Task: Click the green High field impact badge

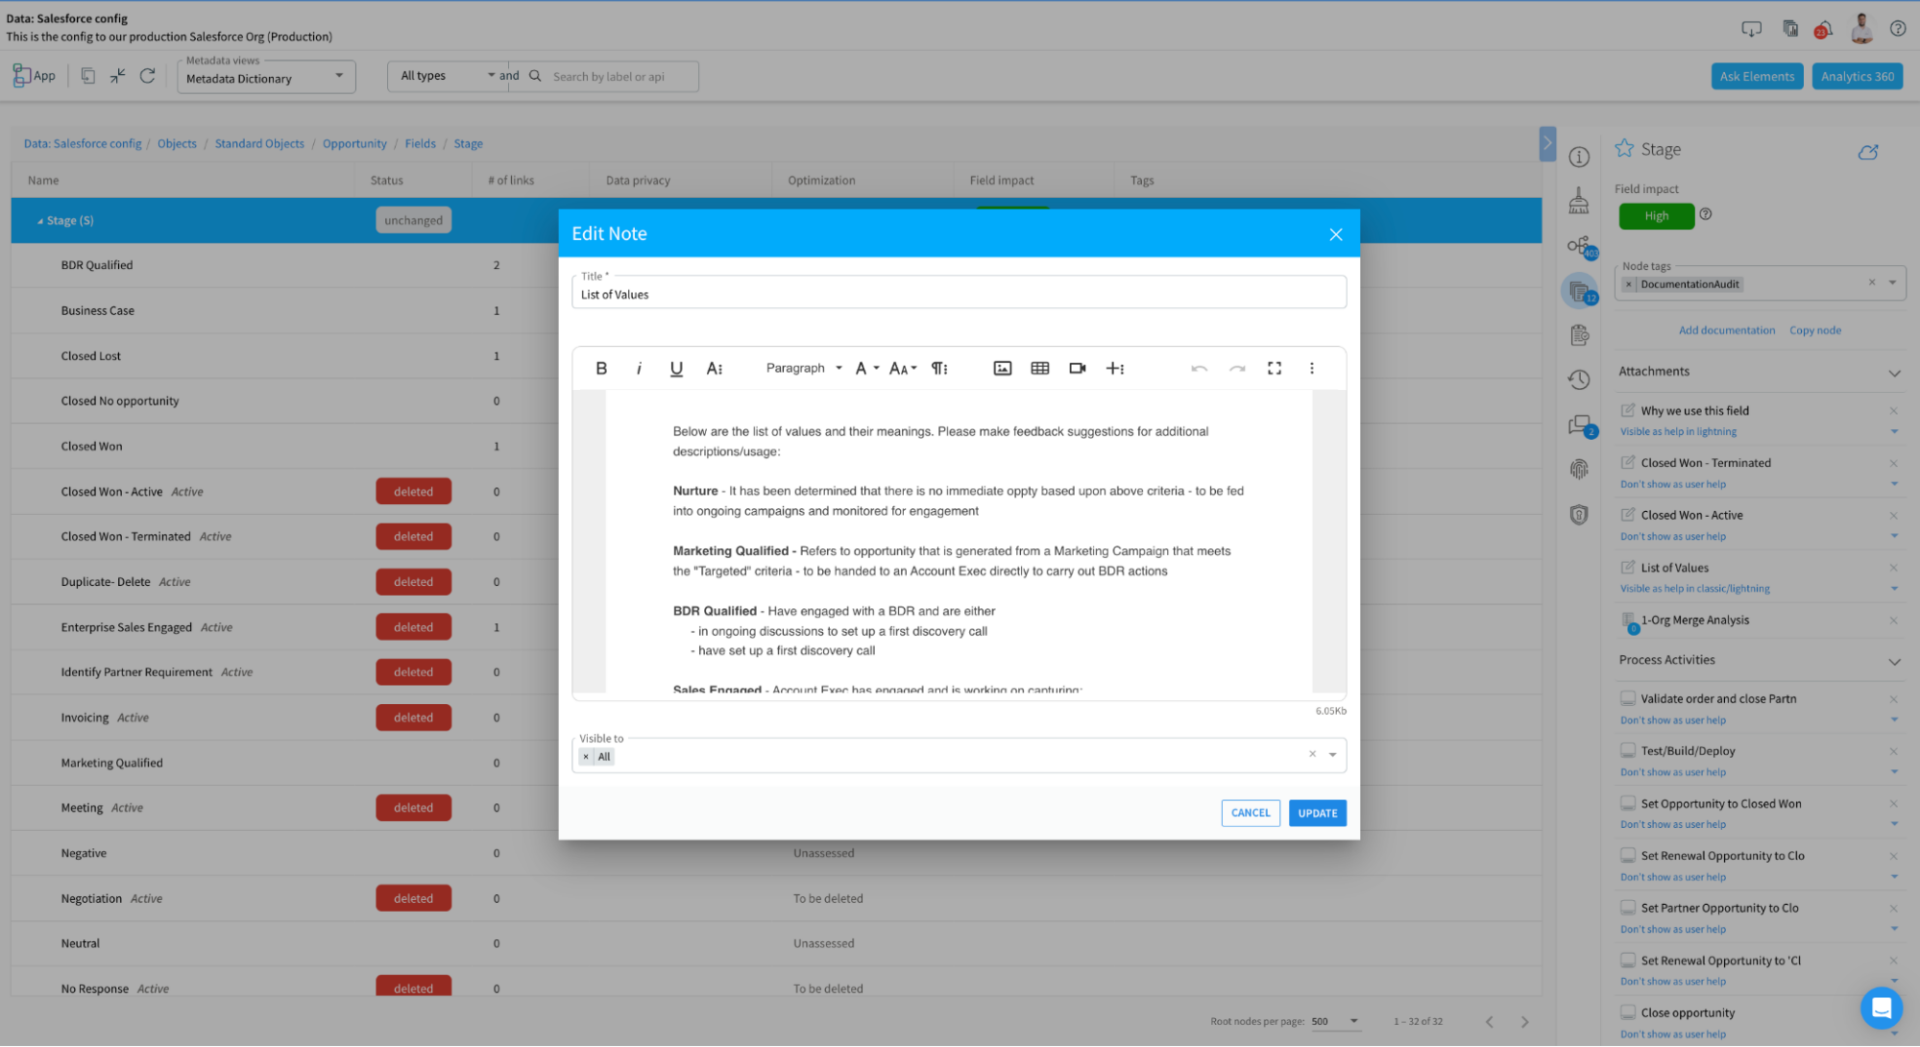Action: pyautogui.click(x=1656, y=215)
